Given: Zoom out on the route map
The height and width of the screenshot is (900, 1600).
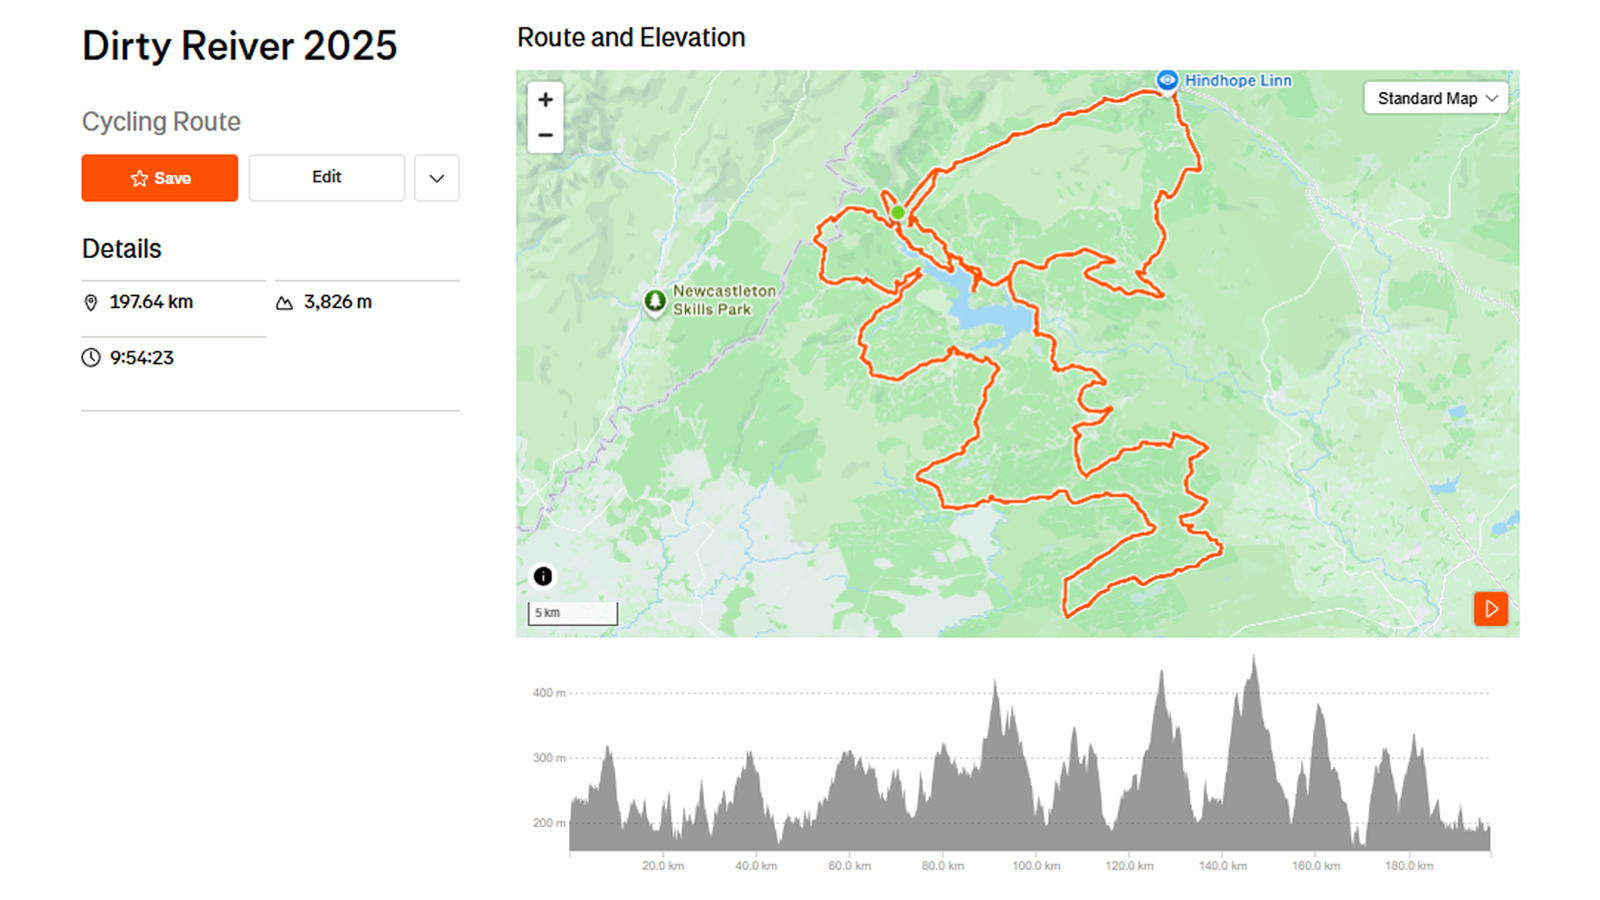Looking at the screenshot, I should pos(545,135).
